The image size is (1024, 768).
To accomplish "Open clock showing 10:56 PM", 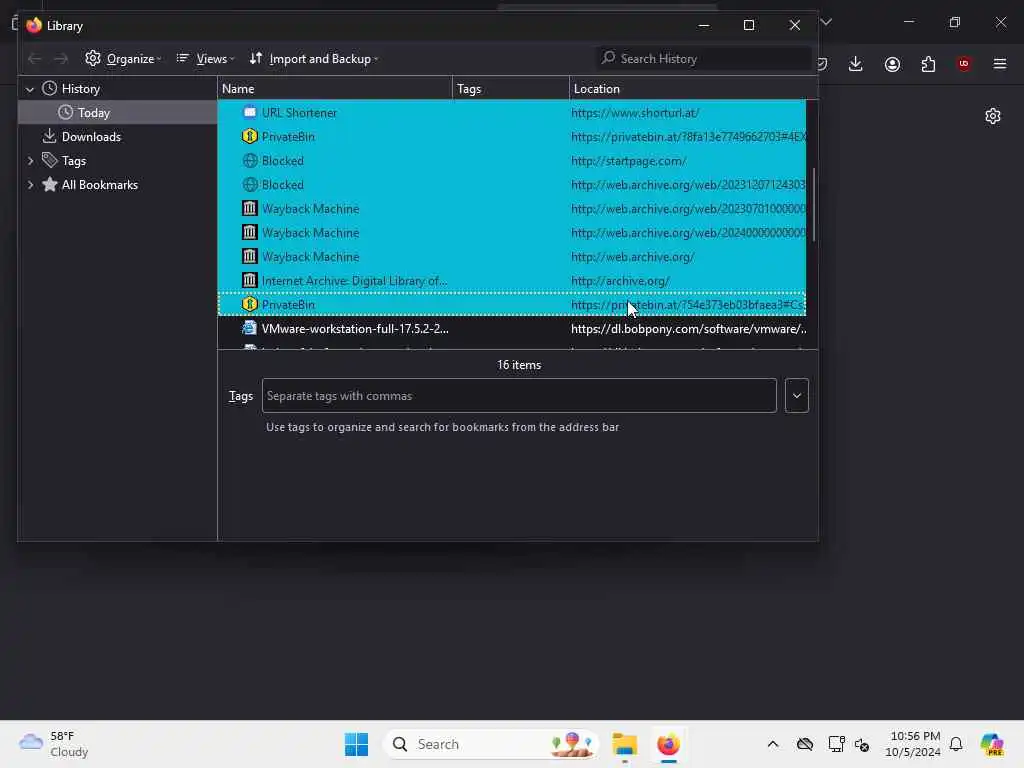I will (x=913, y=744).
